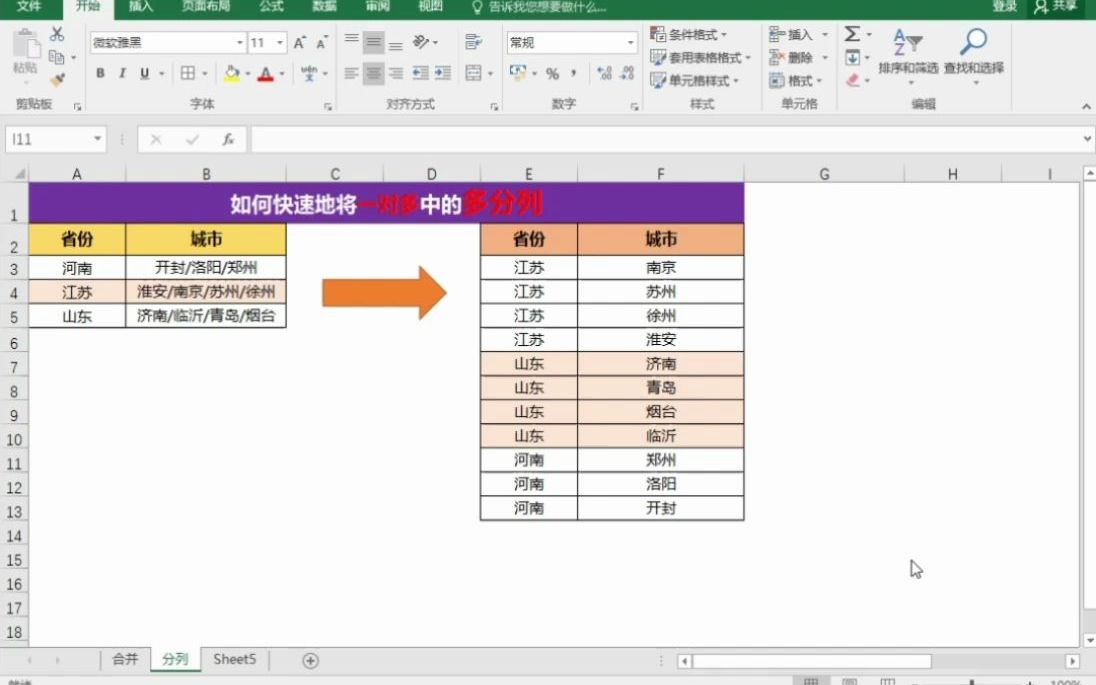Click the Cut scissors icon

click(55, 34)
